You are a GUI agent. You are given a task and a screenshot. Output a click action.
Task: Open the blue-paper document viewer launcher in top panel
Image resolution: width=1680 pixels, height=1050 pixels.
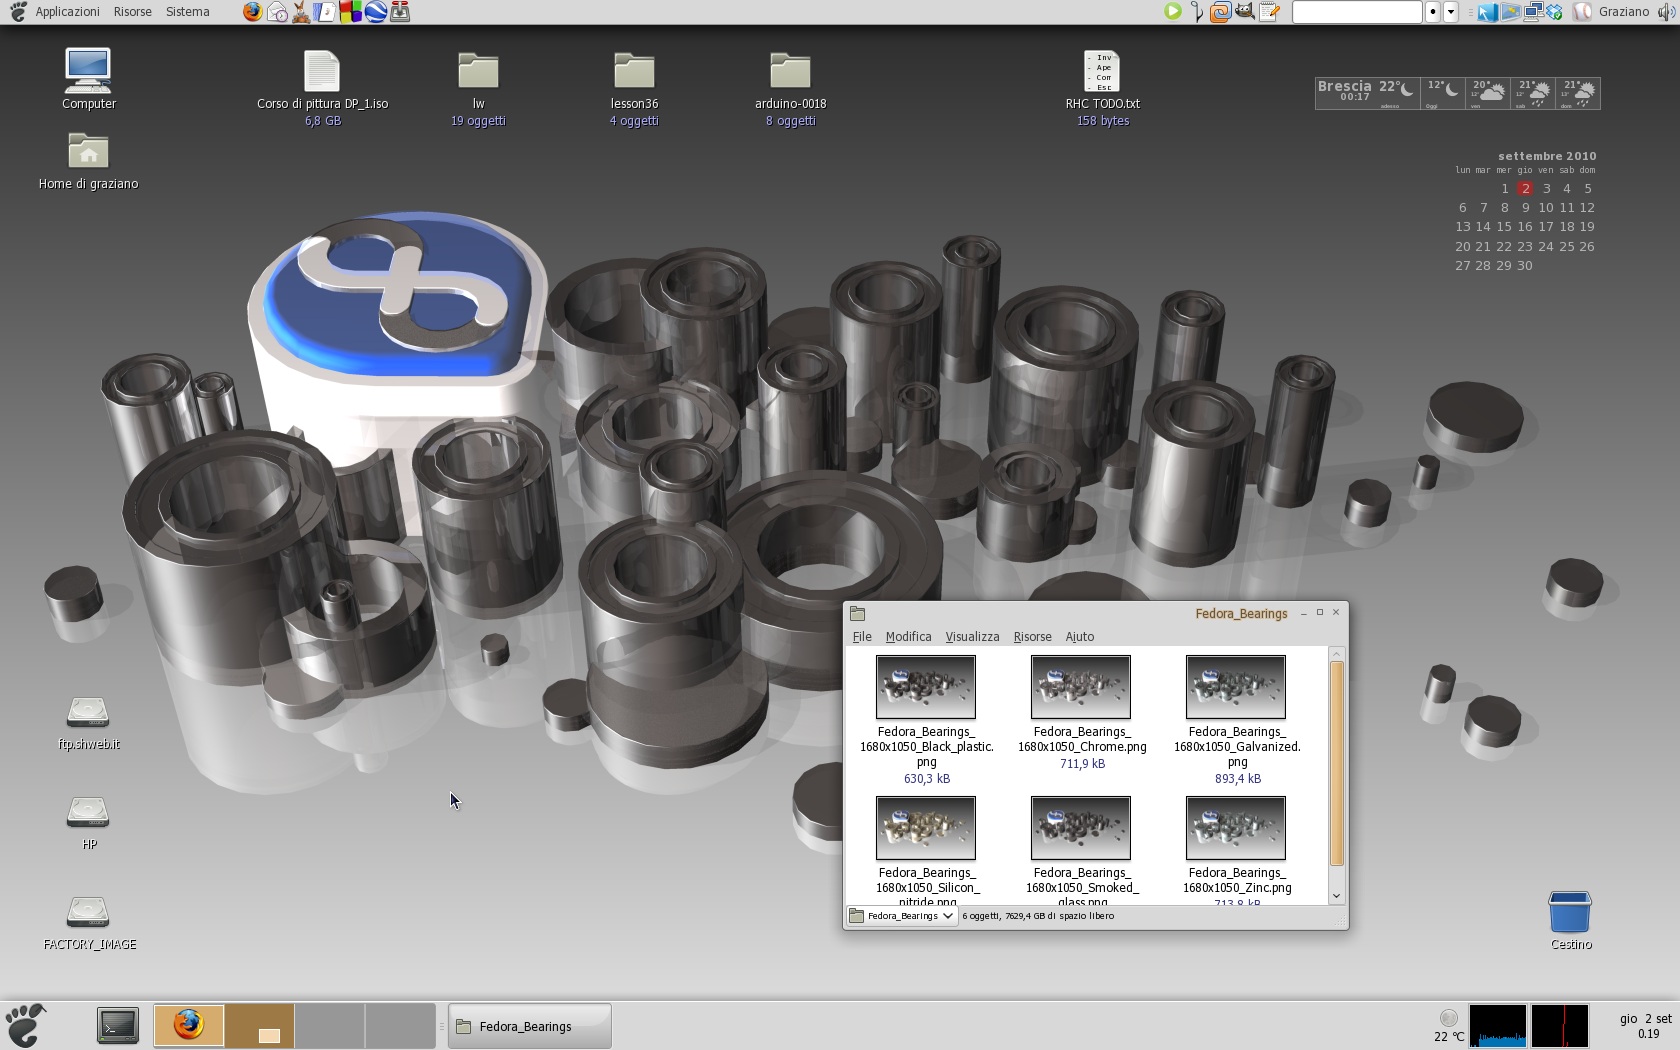[x=326, y=12]
